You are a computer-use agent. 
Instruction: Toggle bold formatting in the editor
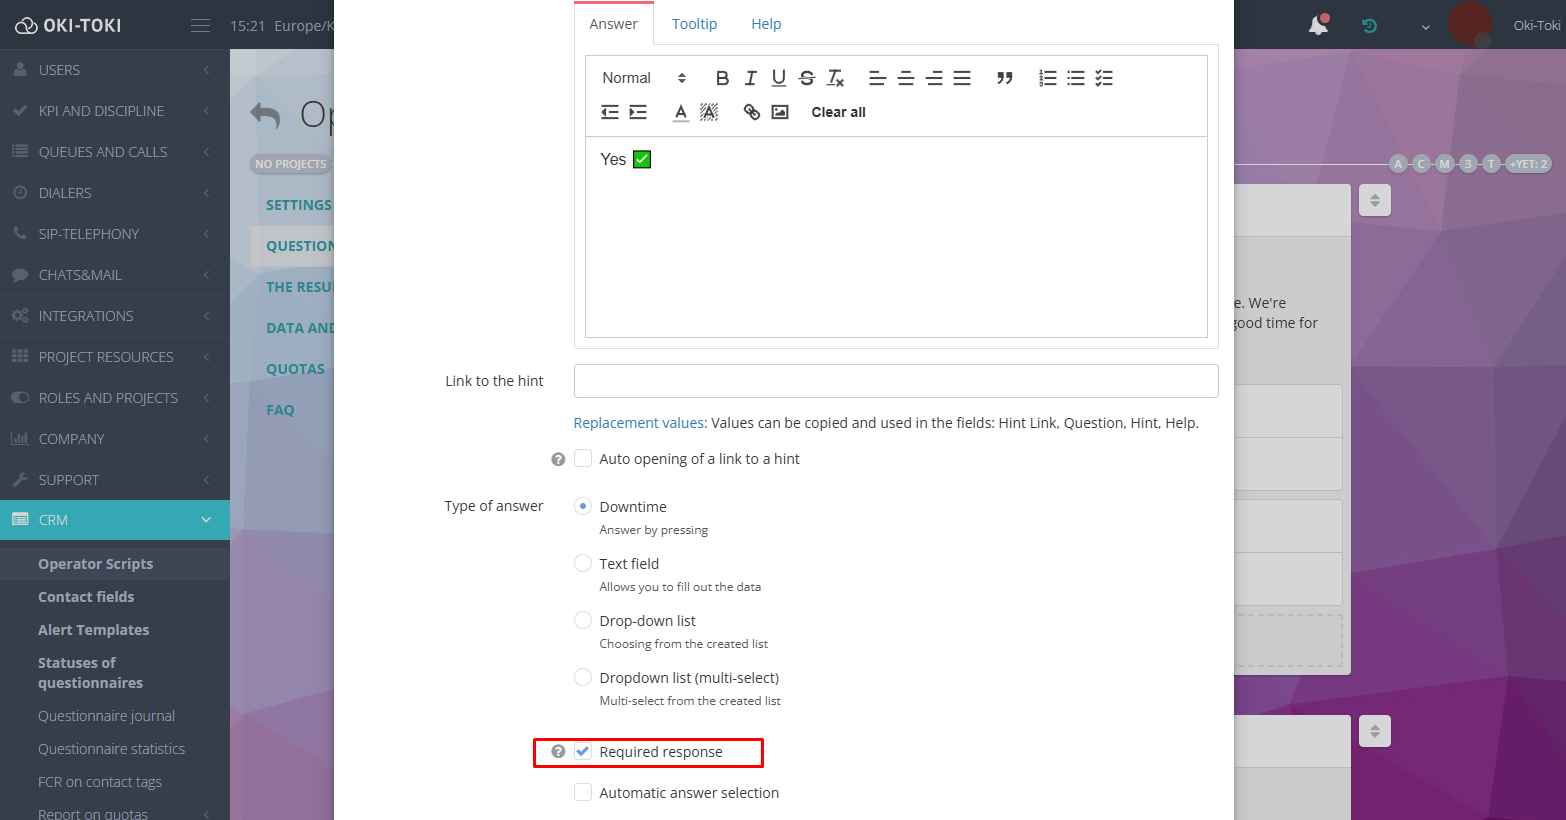tap(722, 78)
